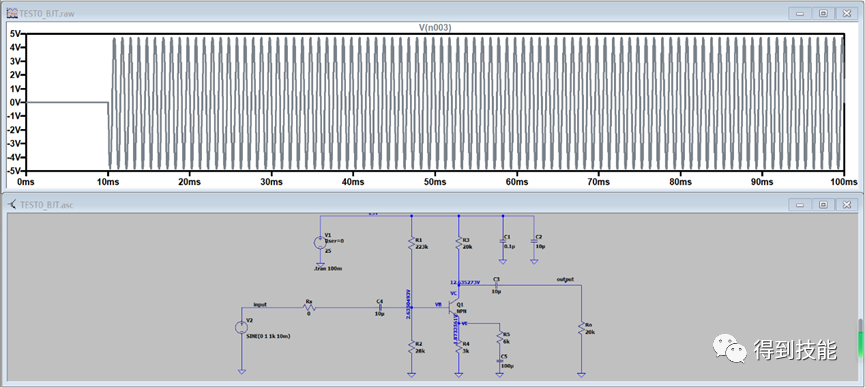Click capacitor C4 10µ symbol
The image size is (865, 388).
(380, 307)
